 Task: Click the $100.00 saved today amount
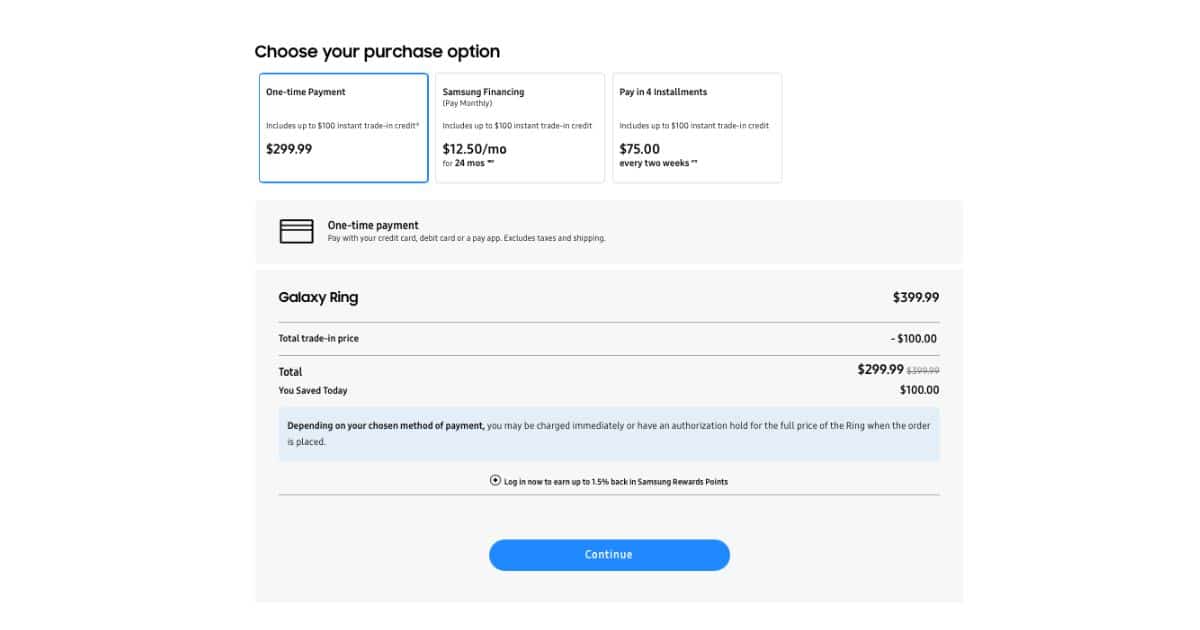click(919, 391)
